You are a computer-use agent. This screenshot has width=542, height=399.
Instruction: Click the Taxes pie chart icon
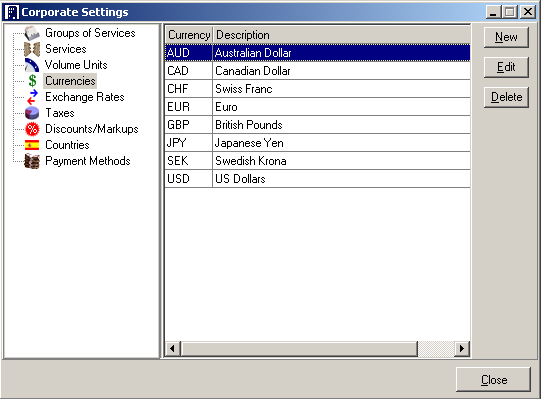tap(32, 113)
